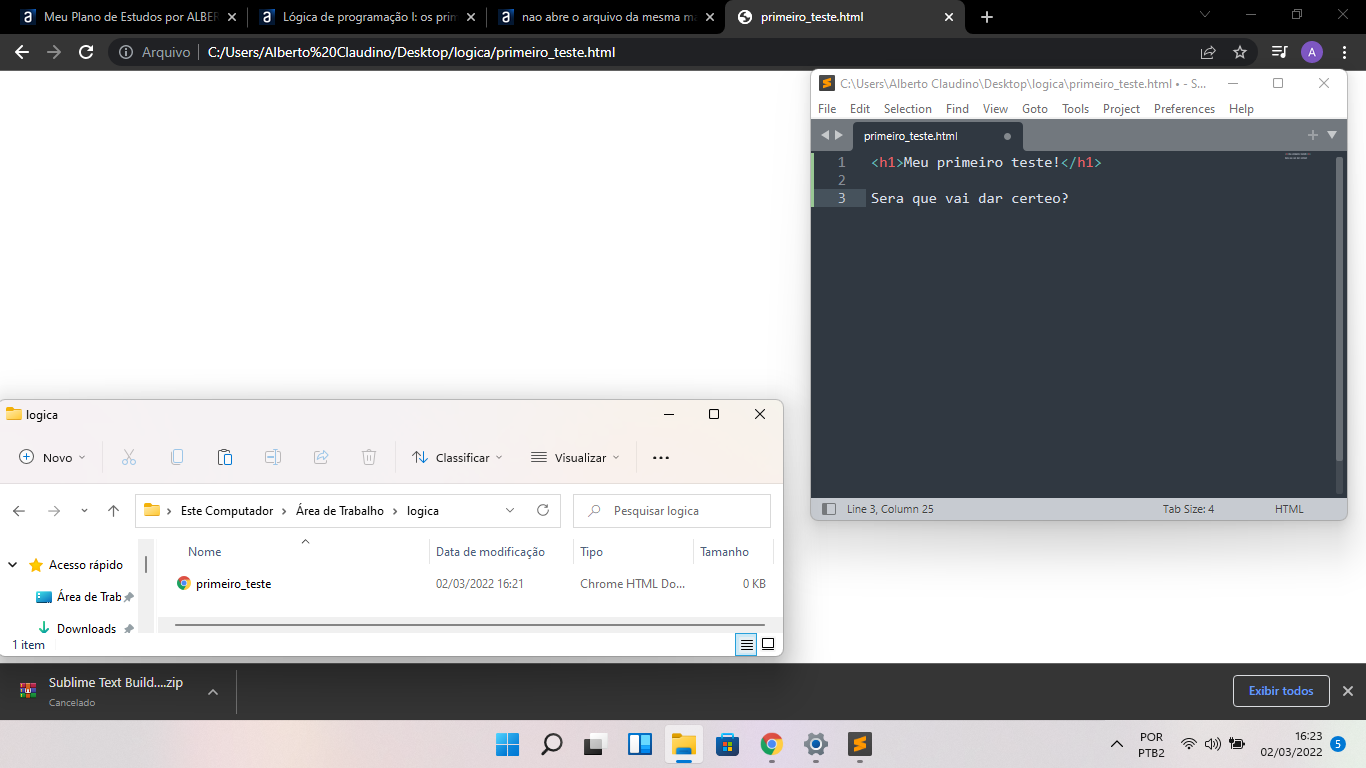Toggle Sublime sidebar via status bar icon

point(828,509)
